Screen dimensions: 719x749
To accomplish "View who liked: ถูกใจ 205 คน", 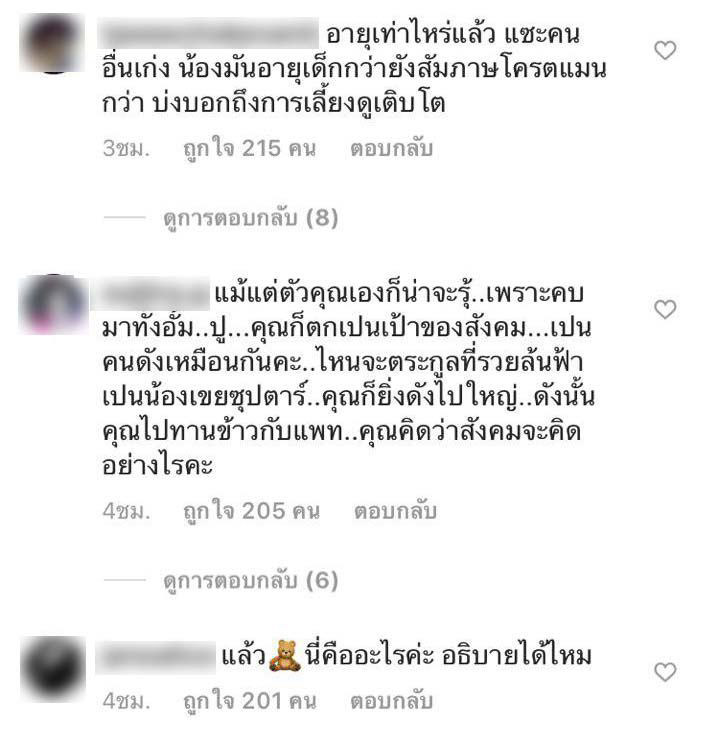I will (x=252, y=511).
